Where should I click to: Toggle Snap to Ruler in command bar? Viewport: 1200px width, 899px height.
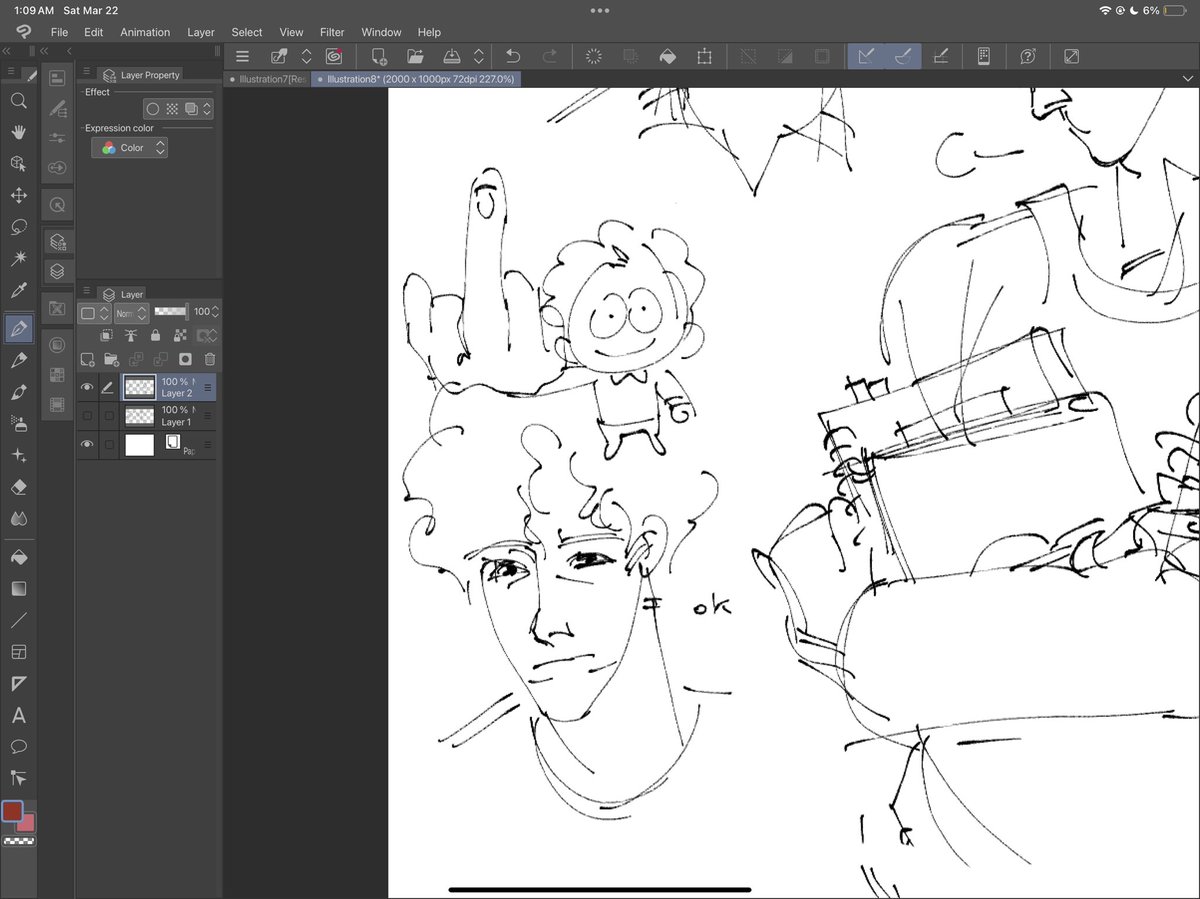pyautogui.click(x=867, y=57)
